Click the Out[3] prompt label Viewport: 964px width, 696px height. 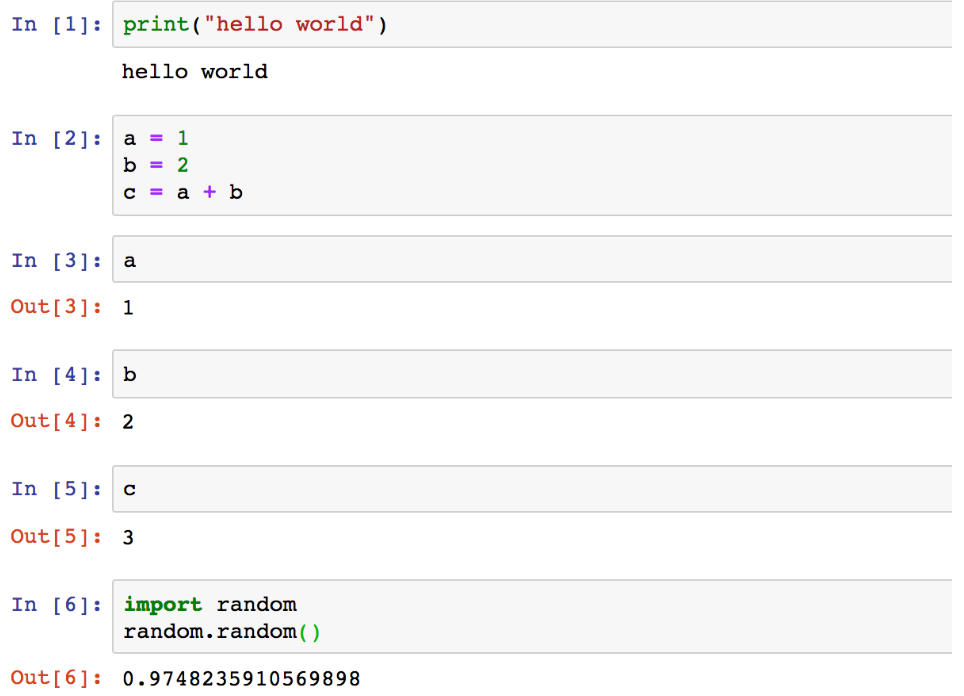57,307
